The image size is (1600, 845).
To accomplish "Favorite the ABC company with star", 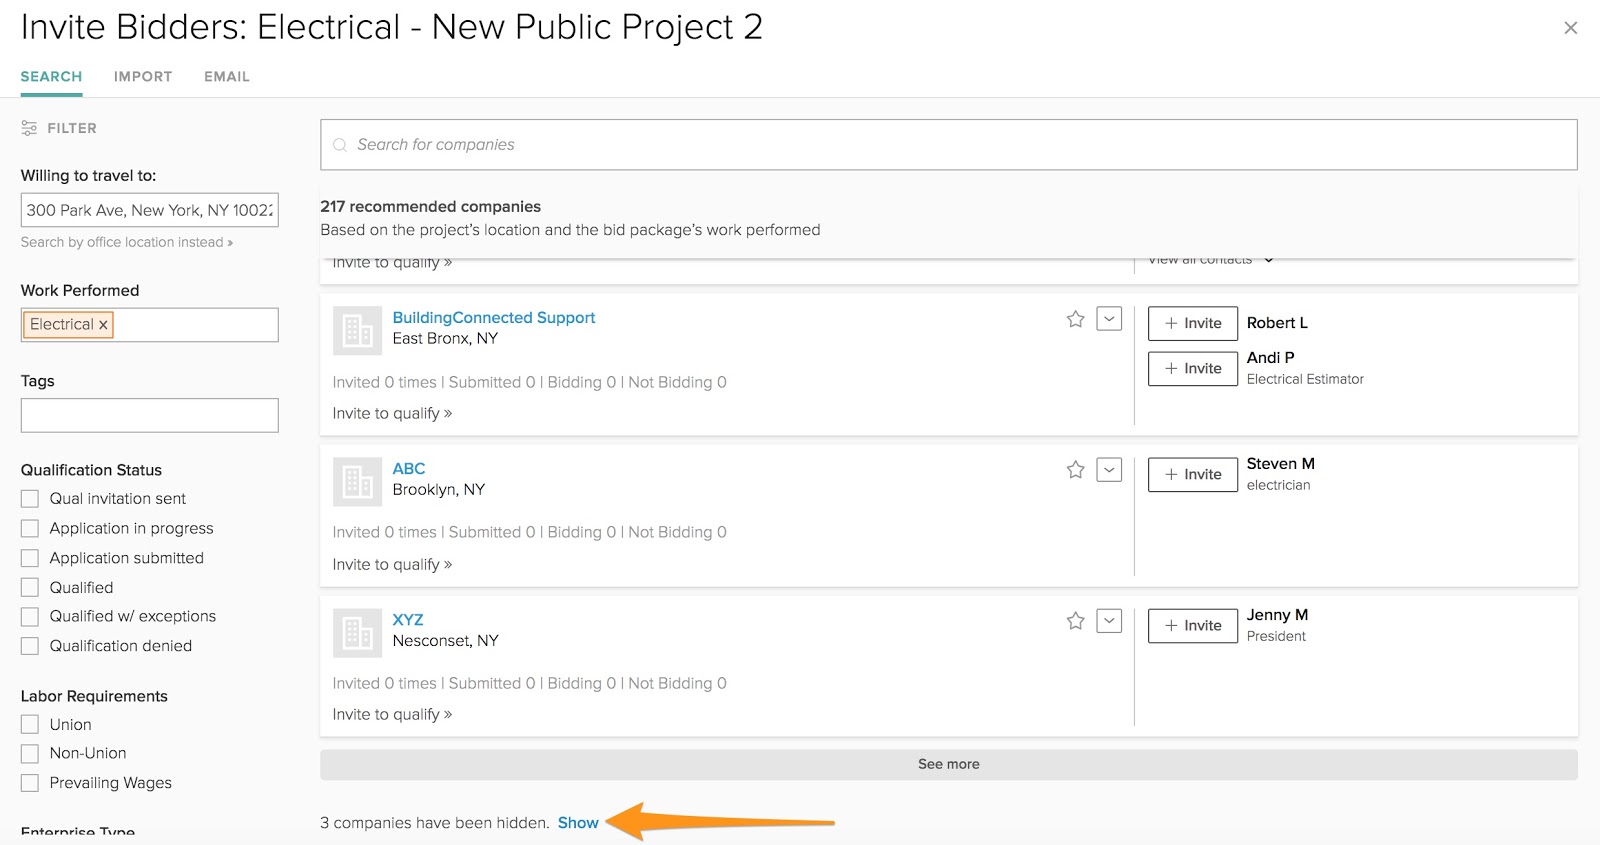I will coord(1075,470).
